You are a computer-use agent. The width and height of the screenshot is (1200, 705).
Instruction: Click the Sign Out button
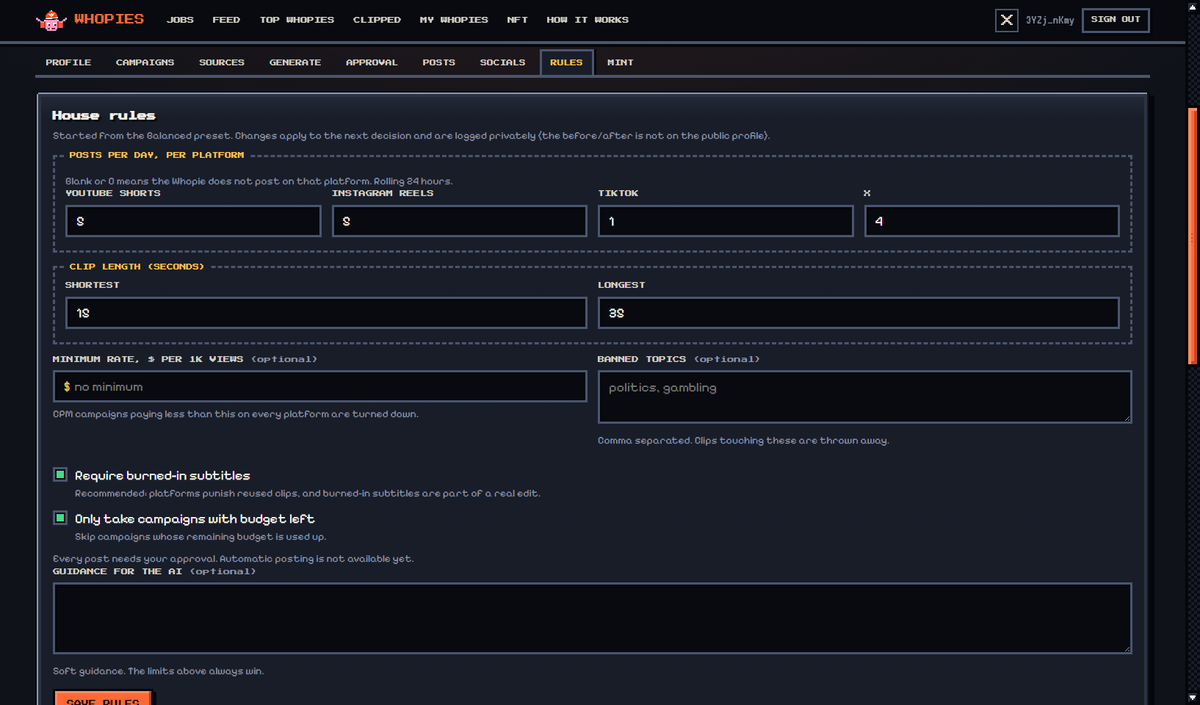coord(1116,20)
